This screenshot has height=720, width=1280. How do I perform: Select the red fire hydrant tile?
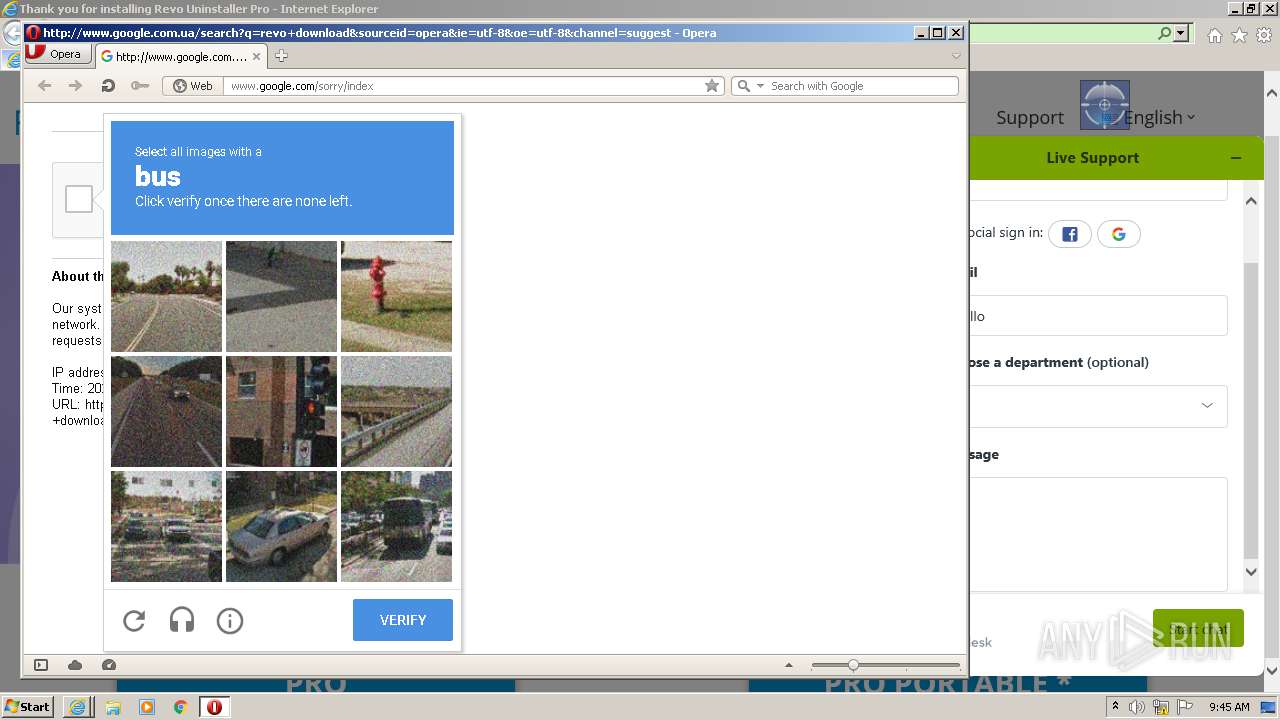click(396, 296)
